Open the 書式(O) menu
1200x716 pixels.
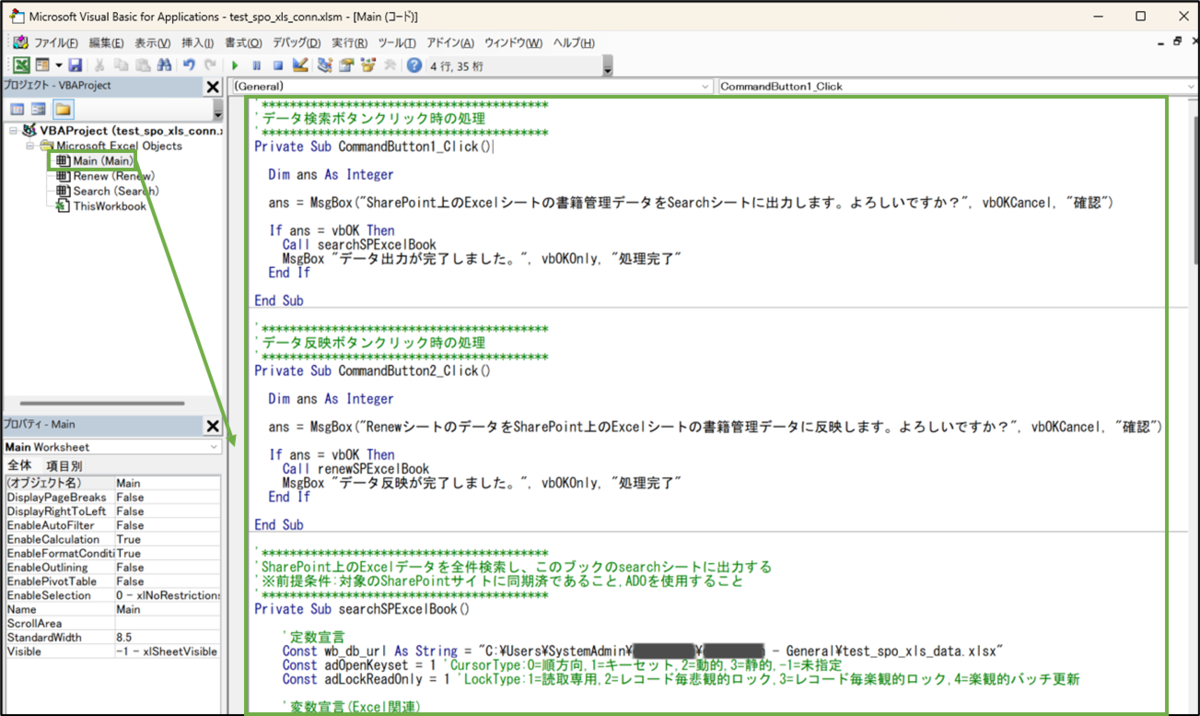pyautogui.click(x=243, y=43)
